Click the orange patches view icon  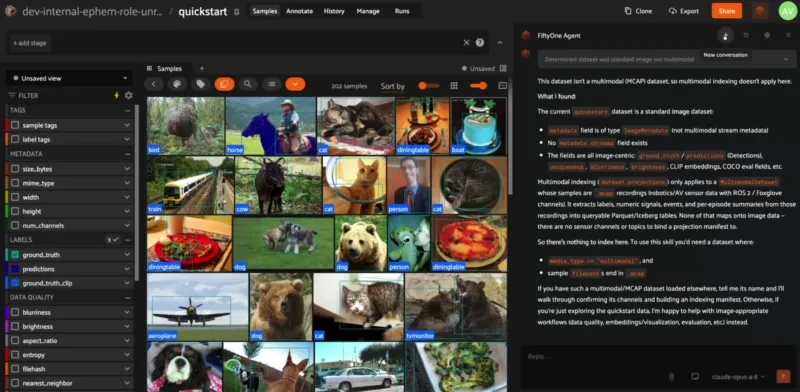pyautogui.click(x=224, y=84)
